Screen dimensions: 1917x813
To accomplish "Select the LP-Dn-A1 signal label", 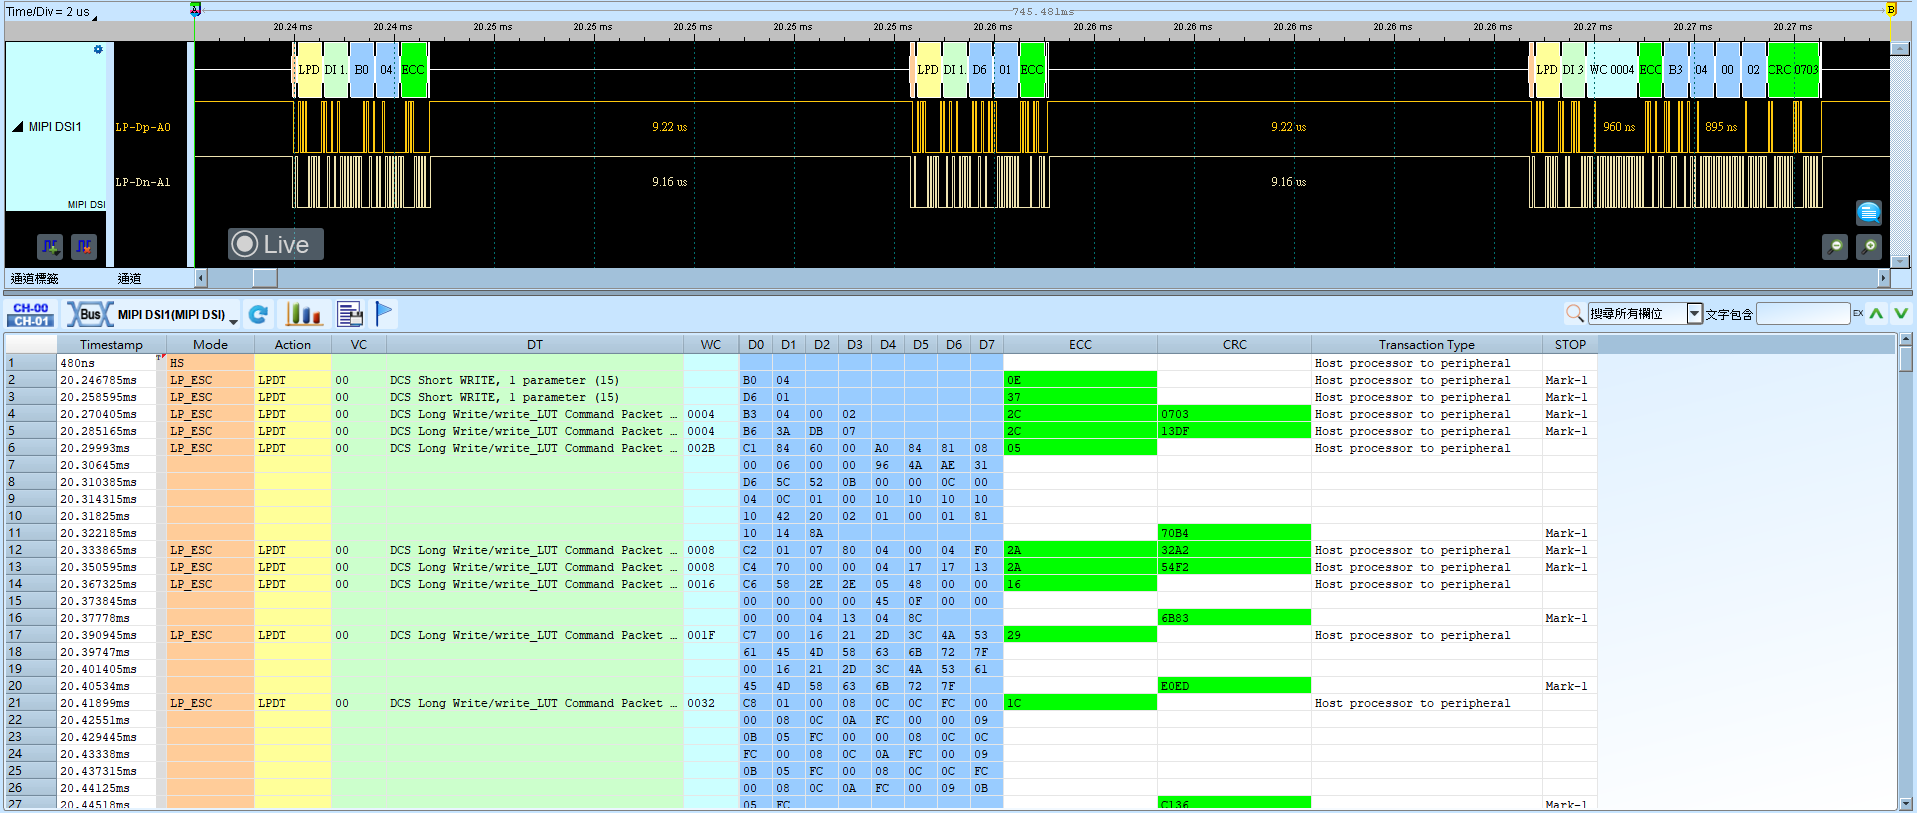I will pyautogui.click(x=143, y=182).
